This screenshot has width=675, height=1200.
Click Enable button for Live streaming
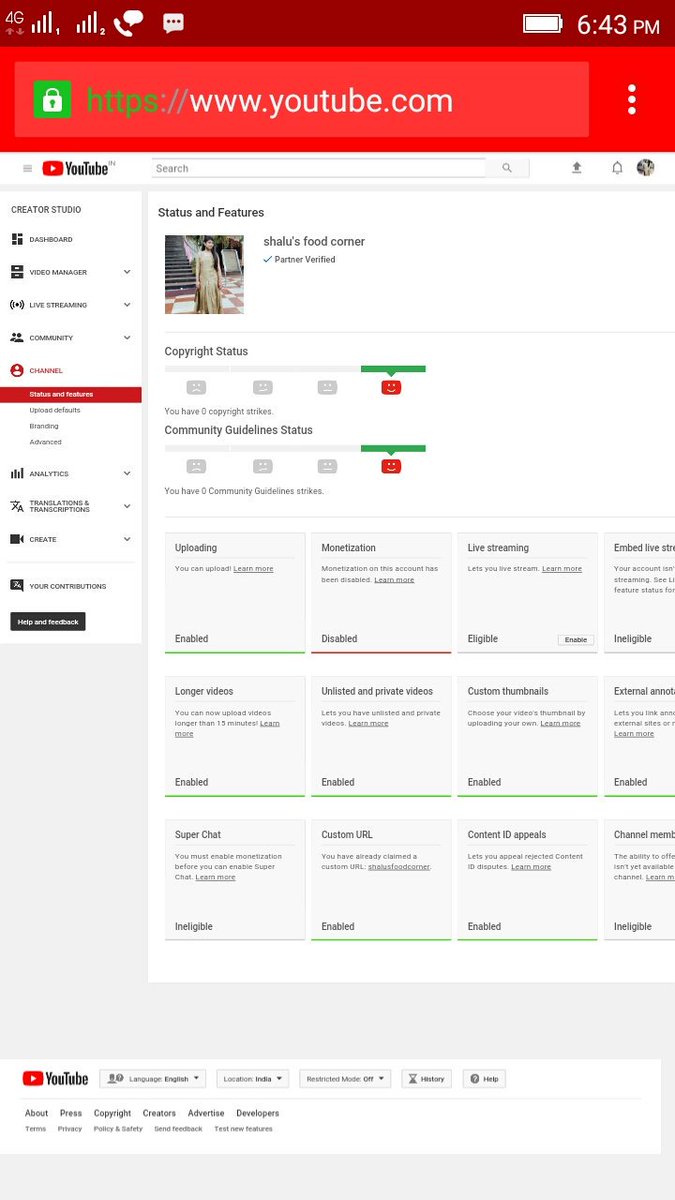coord(576,640)
